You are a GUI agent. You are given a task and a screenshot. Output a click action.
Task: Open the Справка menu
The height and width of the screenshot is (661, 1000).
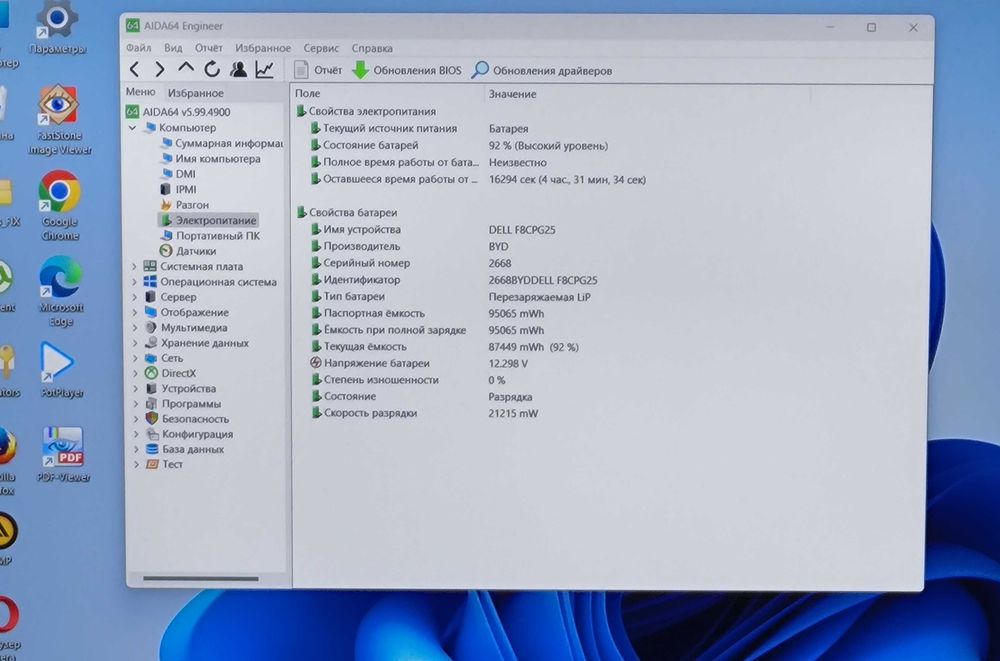pos(372,48)
